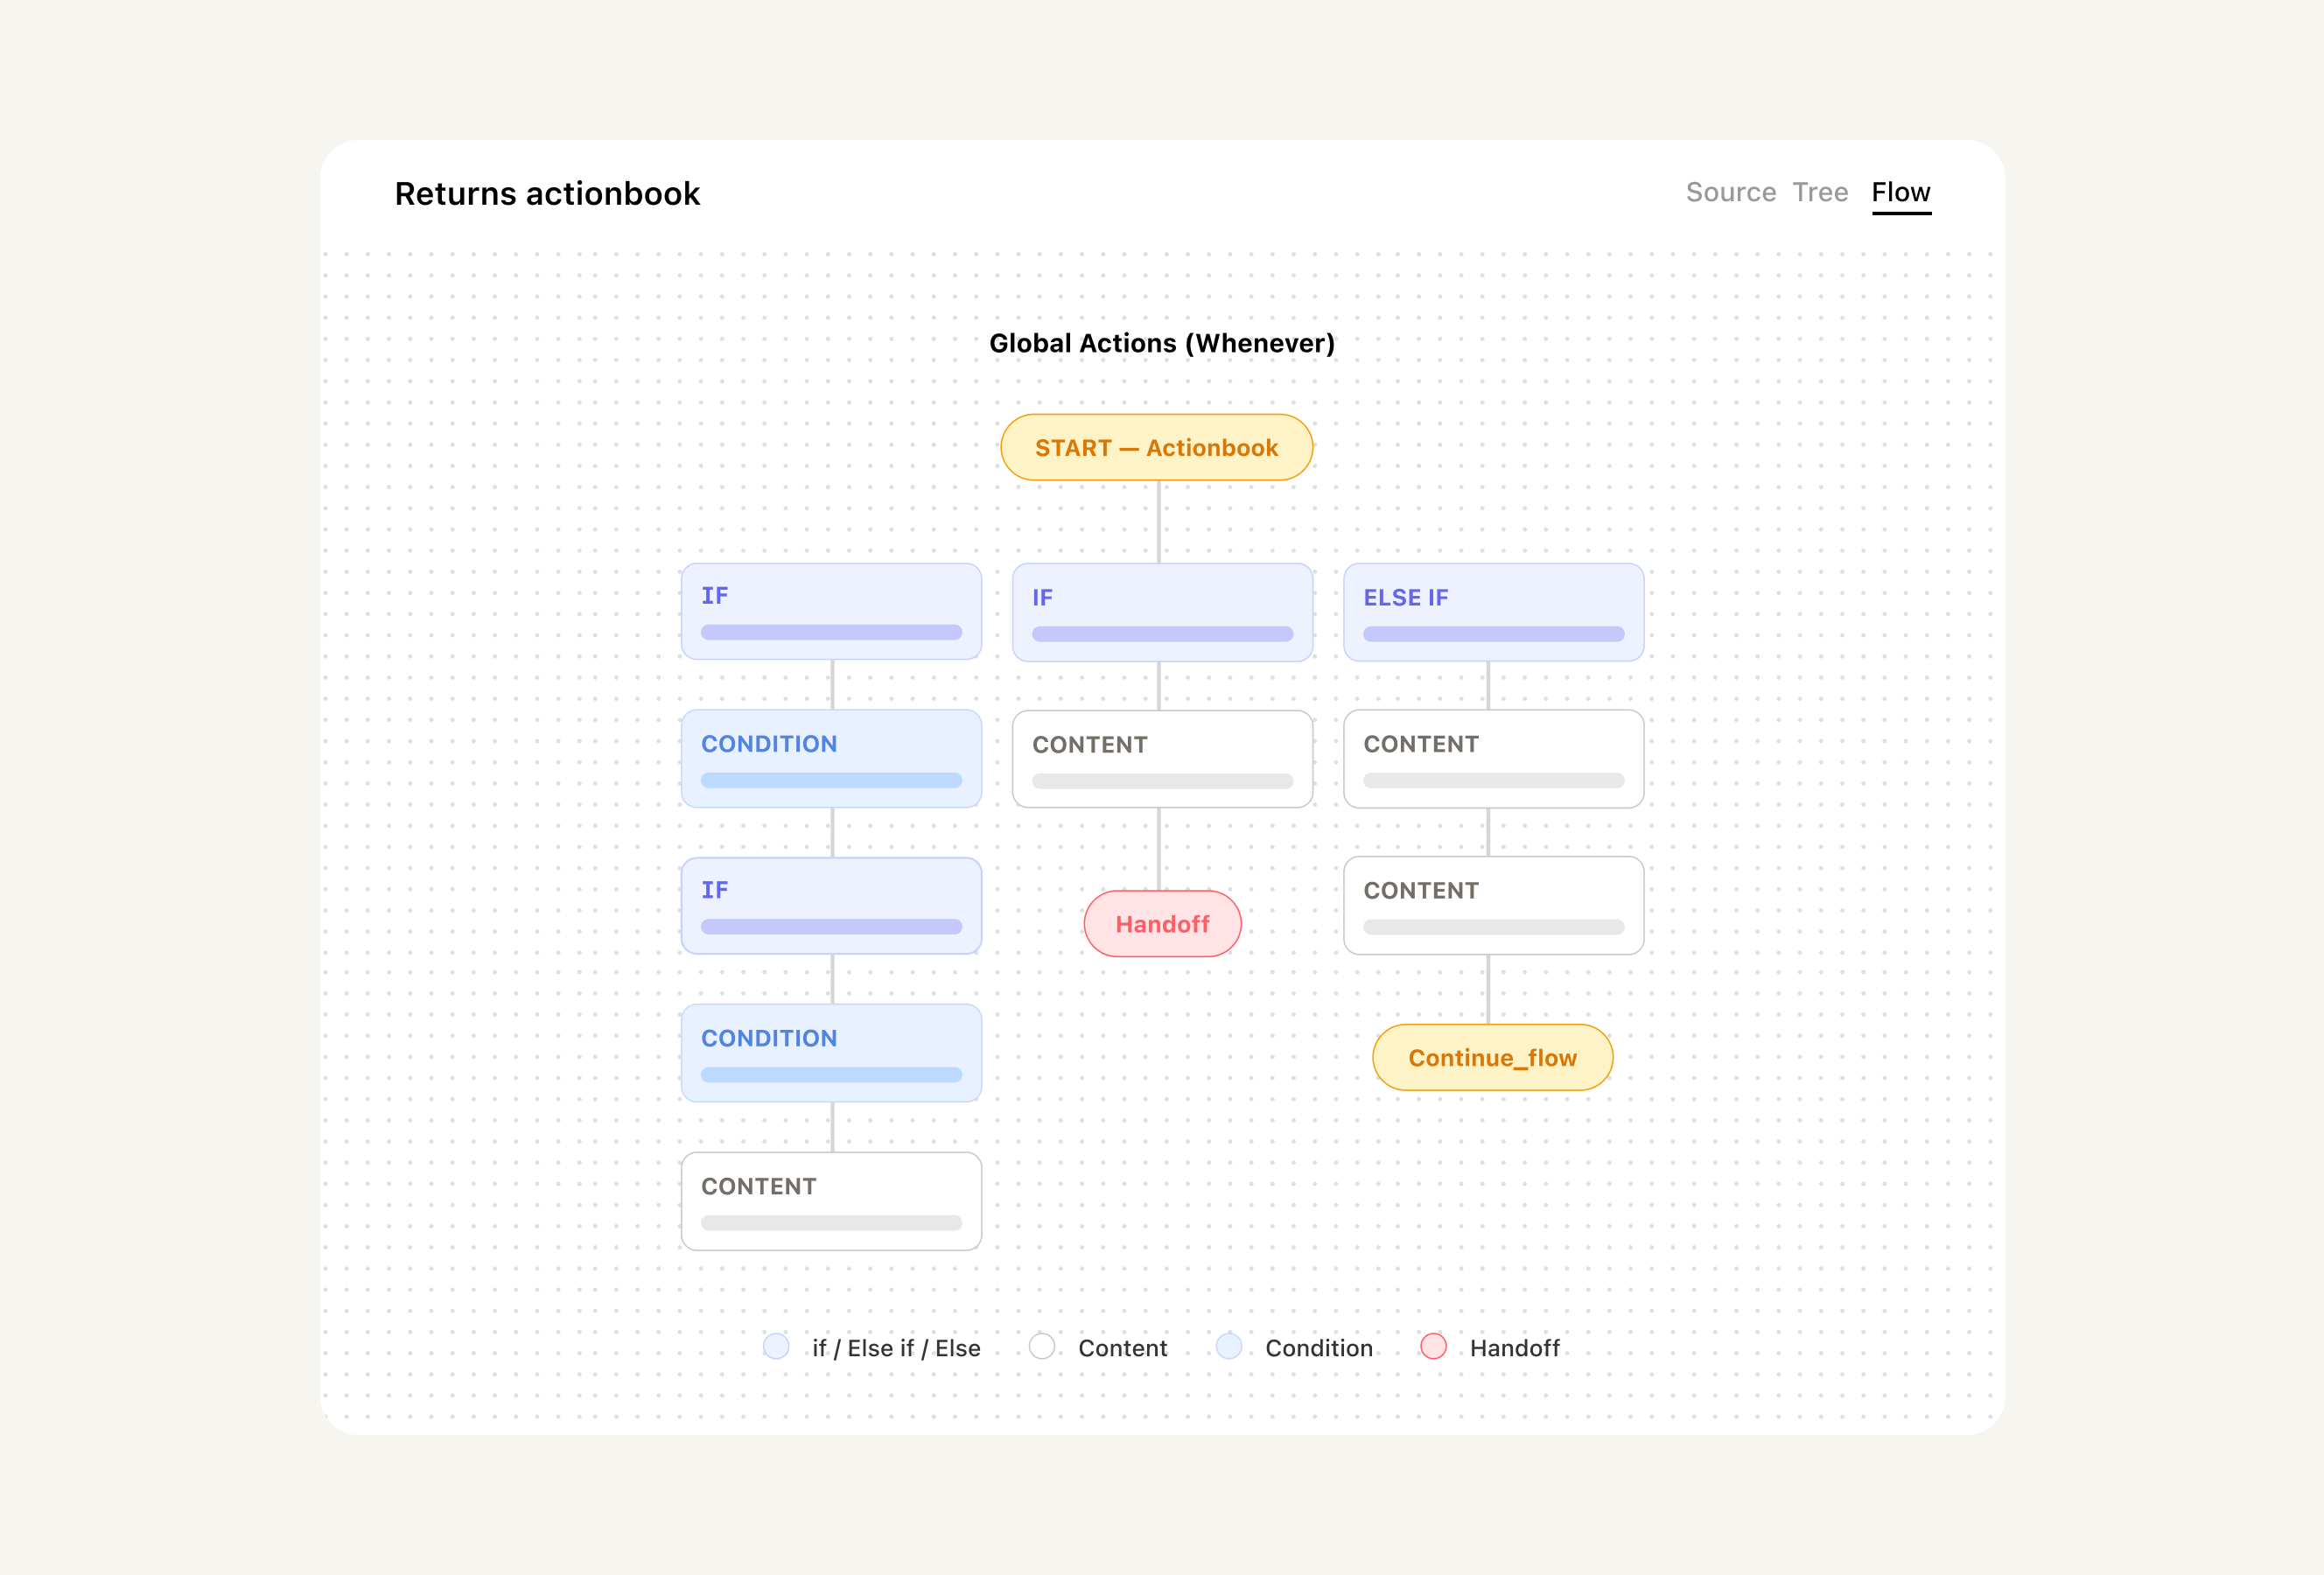This screenshot has height=1575, width=2324.
Task: Click the red Handoff legend swatch
Action: [1434, 1346]
